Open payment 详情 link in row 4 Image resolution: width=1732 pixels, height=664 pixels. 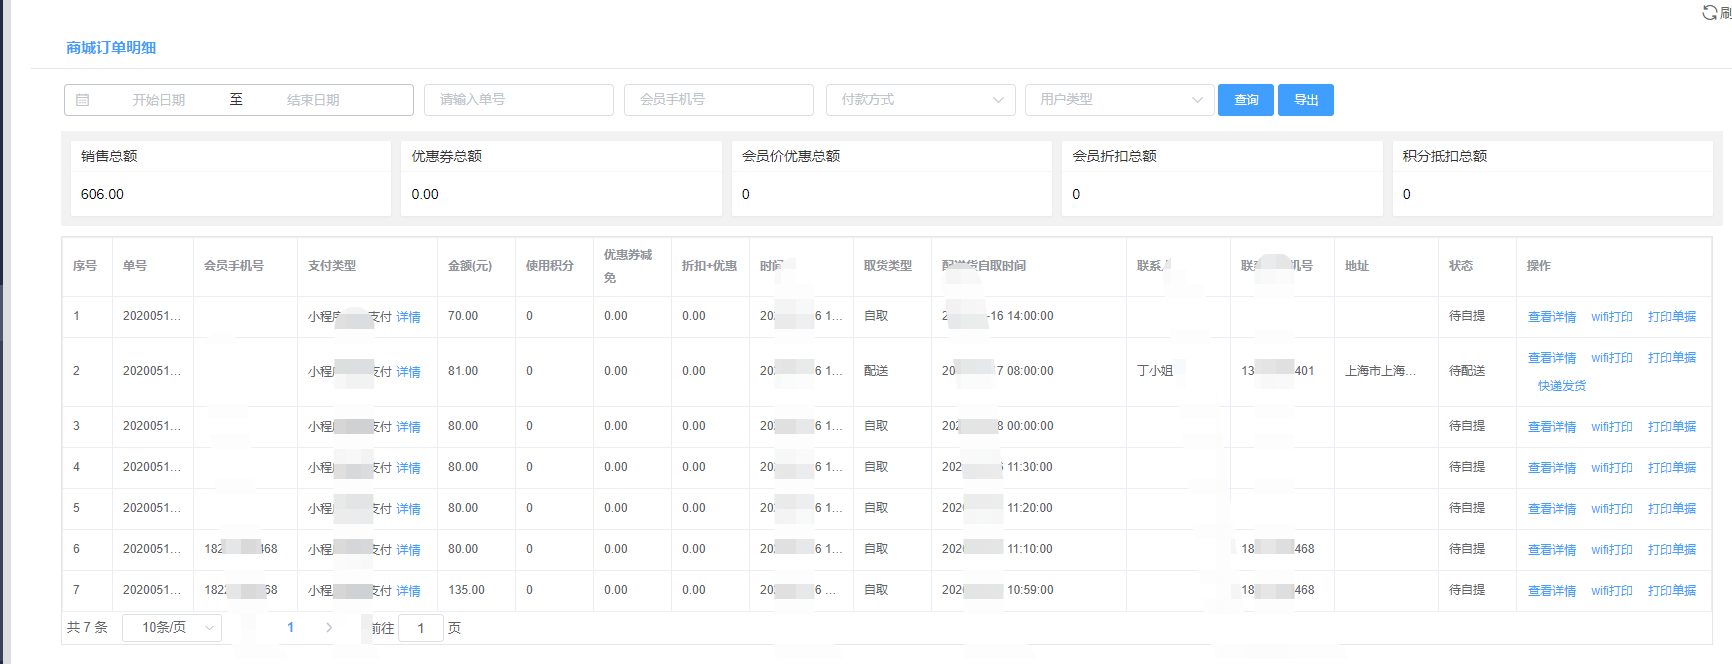pos(408,468)
